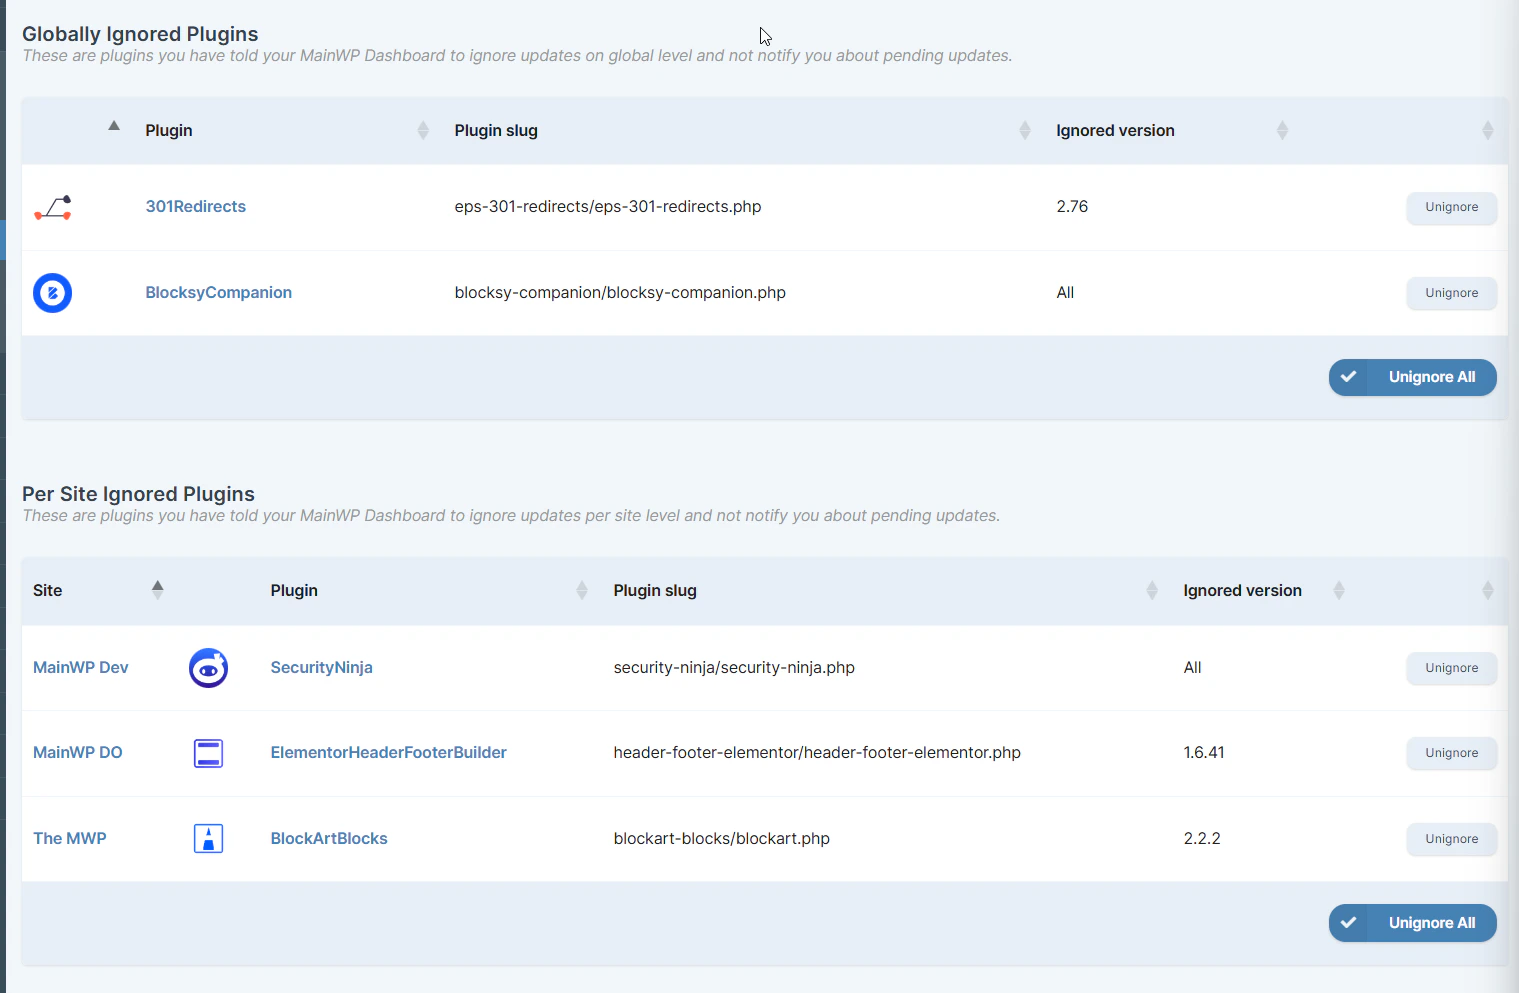The width and height of the screenshot is (1519, 993).
Task: Open the SecurityNinja plugin link
Action: point(321,667)
